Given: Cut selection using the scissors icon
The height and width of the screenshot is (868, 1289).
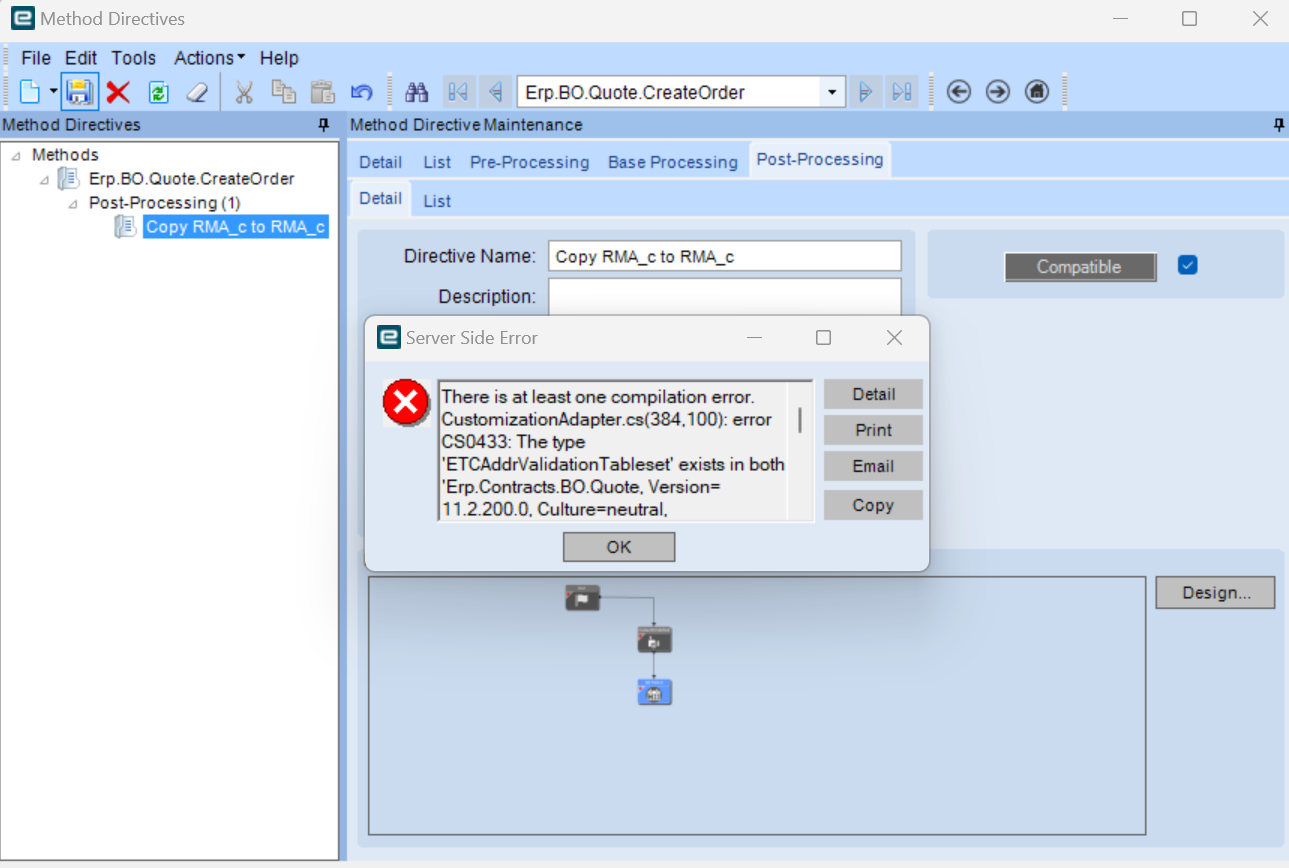Looking at the screenshot, I should coord(243,91).
